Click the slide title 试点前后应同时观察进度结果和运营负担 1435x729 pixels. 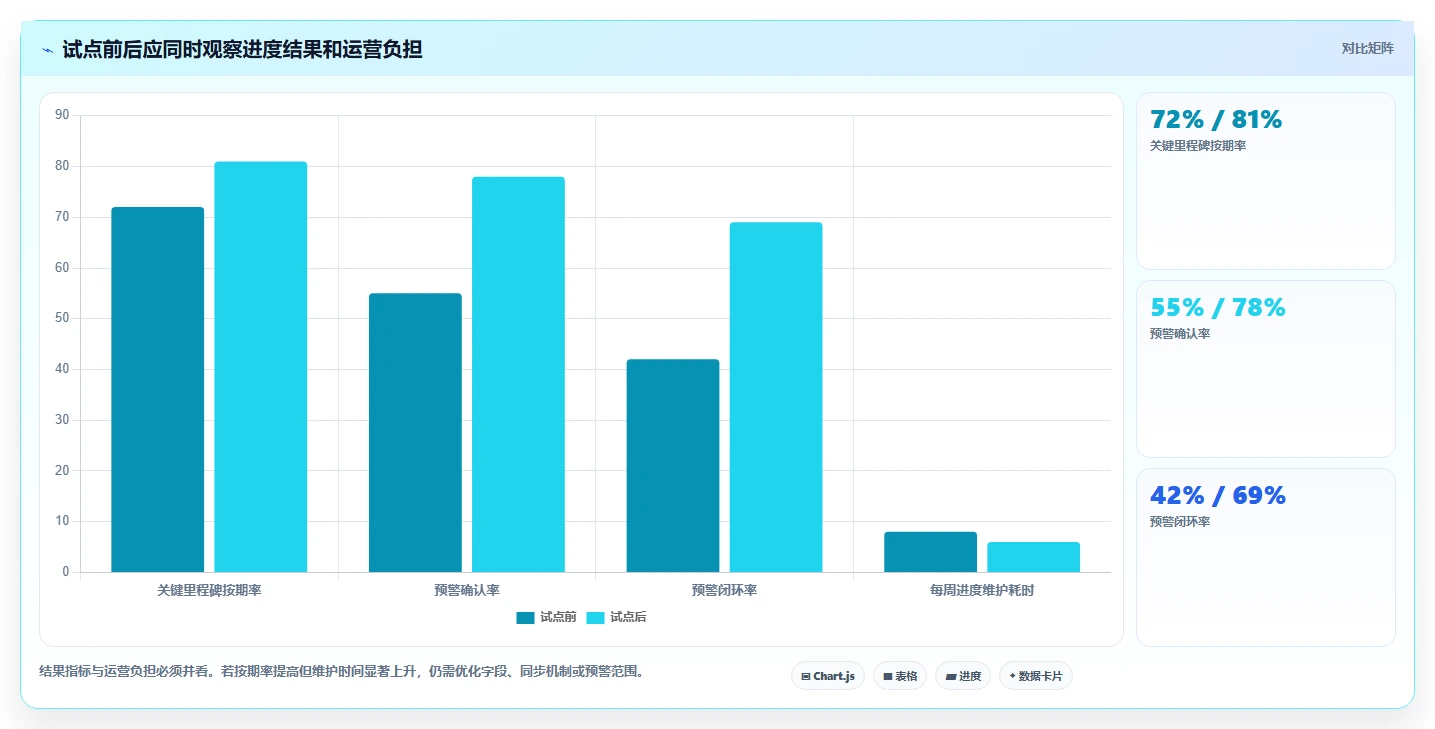click(242, 50)
